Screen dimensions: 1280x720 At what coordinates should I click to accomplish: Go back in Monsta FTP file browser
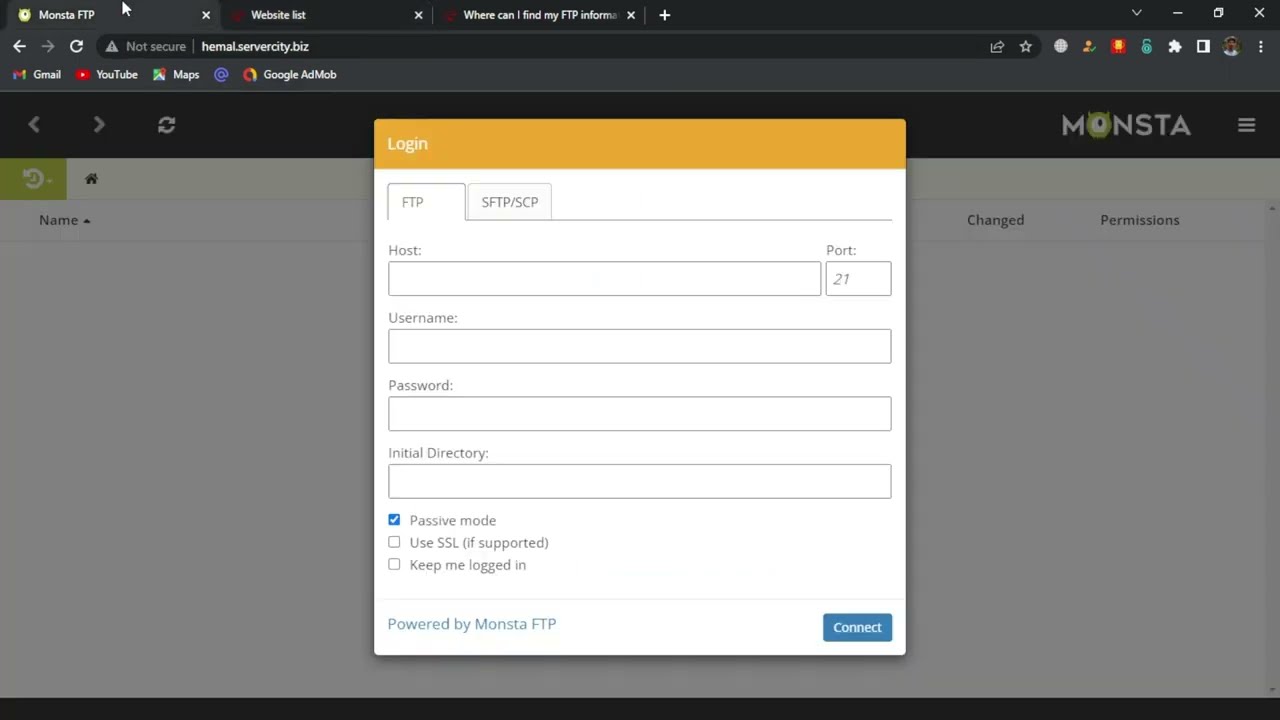pos(34,124)
